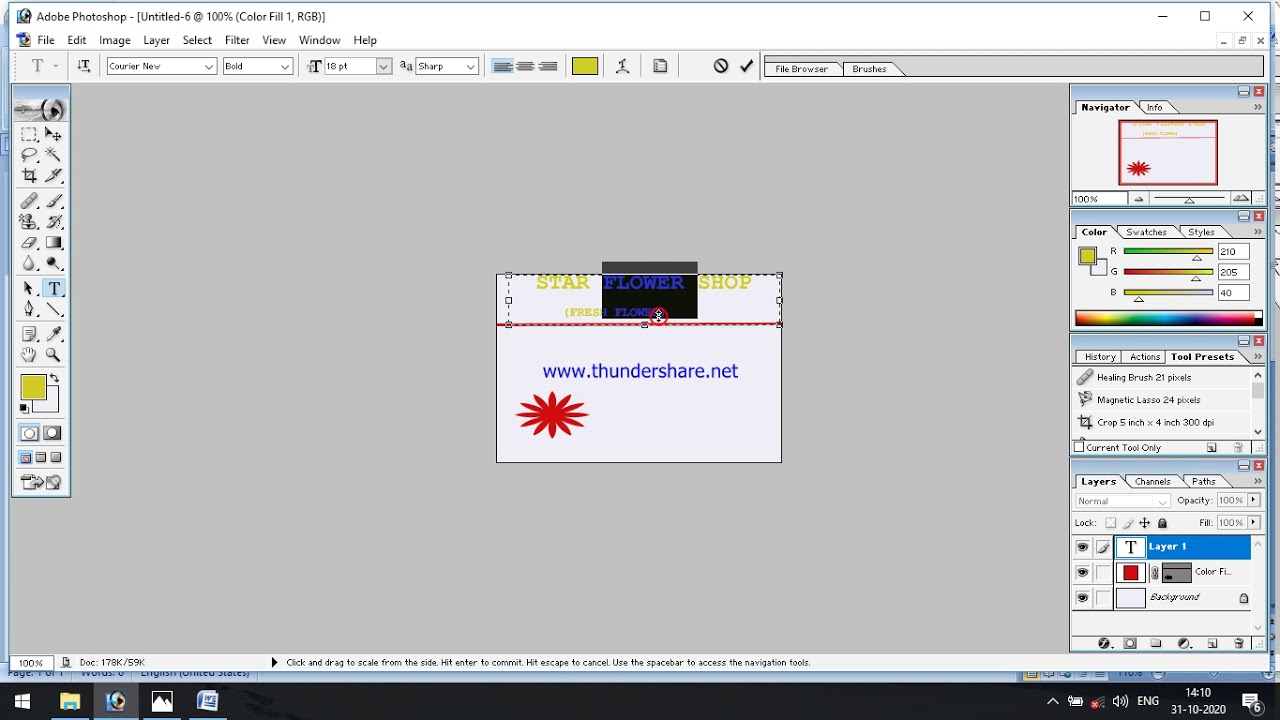Enable the Current Tool Only checkbox
1280x720 pixels.
[x=1080, y=447]
